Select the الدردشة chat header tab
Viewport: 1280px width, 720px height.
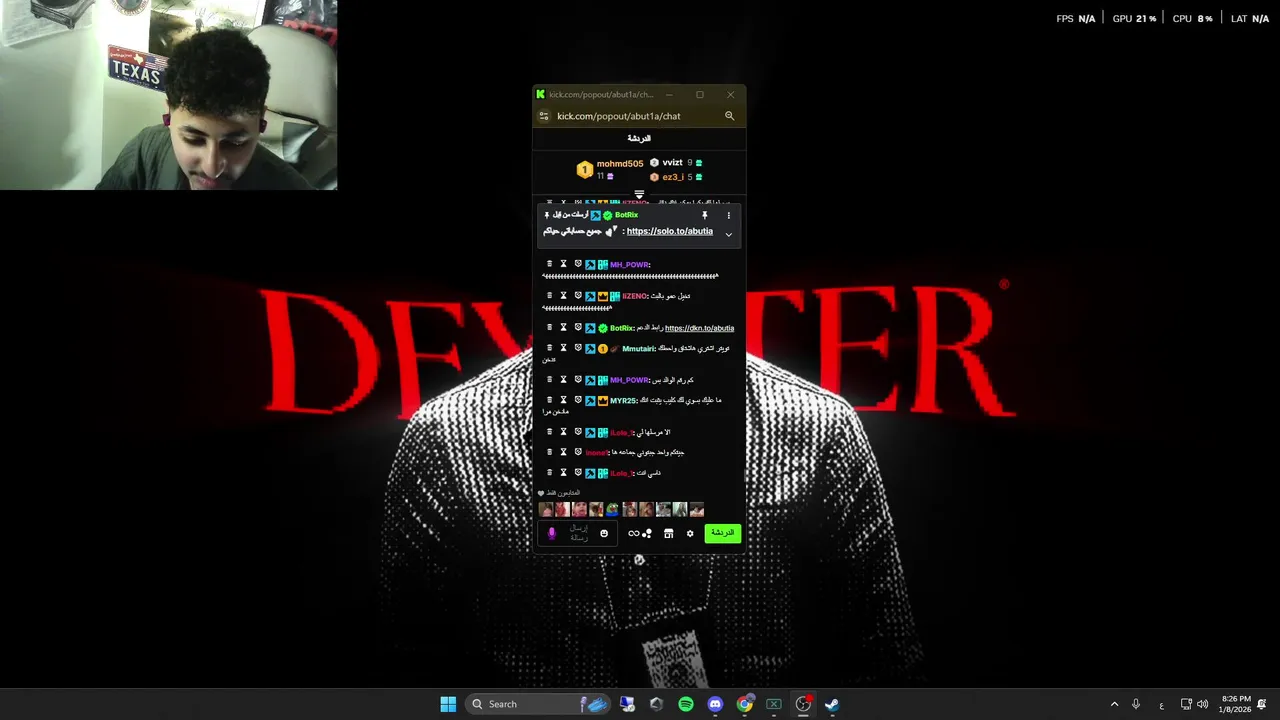639,138
